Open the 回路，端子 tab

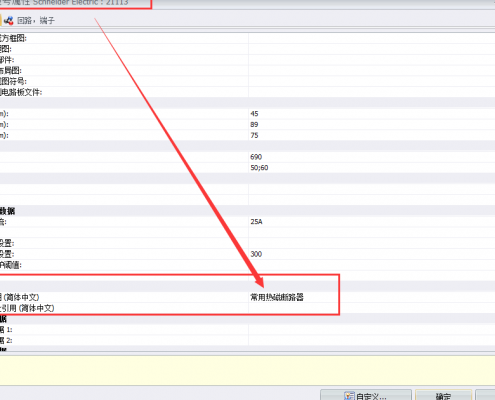point(35,21)
